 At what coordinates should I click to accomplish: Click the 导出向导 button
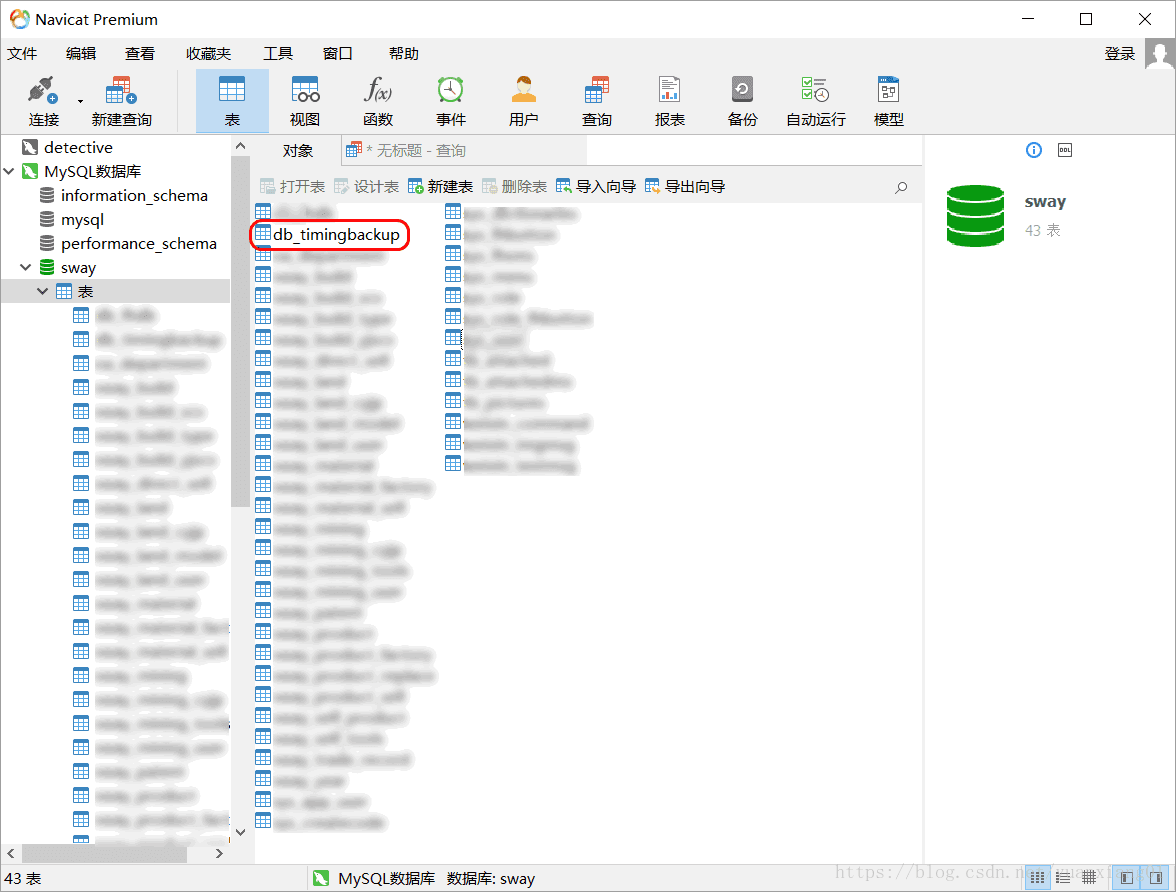tap(685, 187)
